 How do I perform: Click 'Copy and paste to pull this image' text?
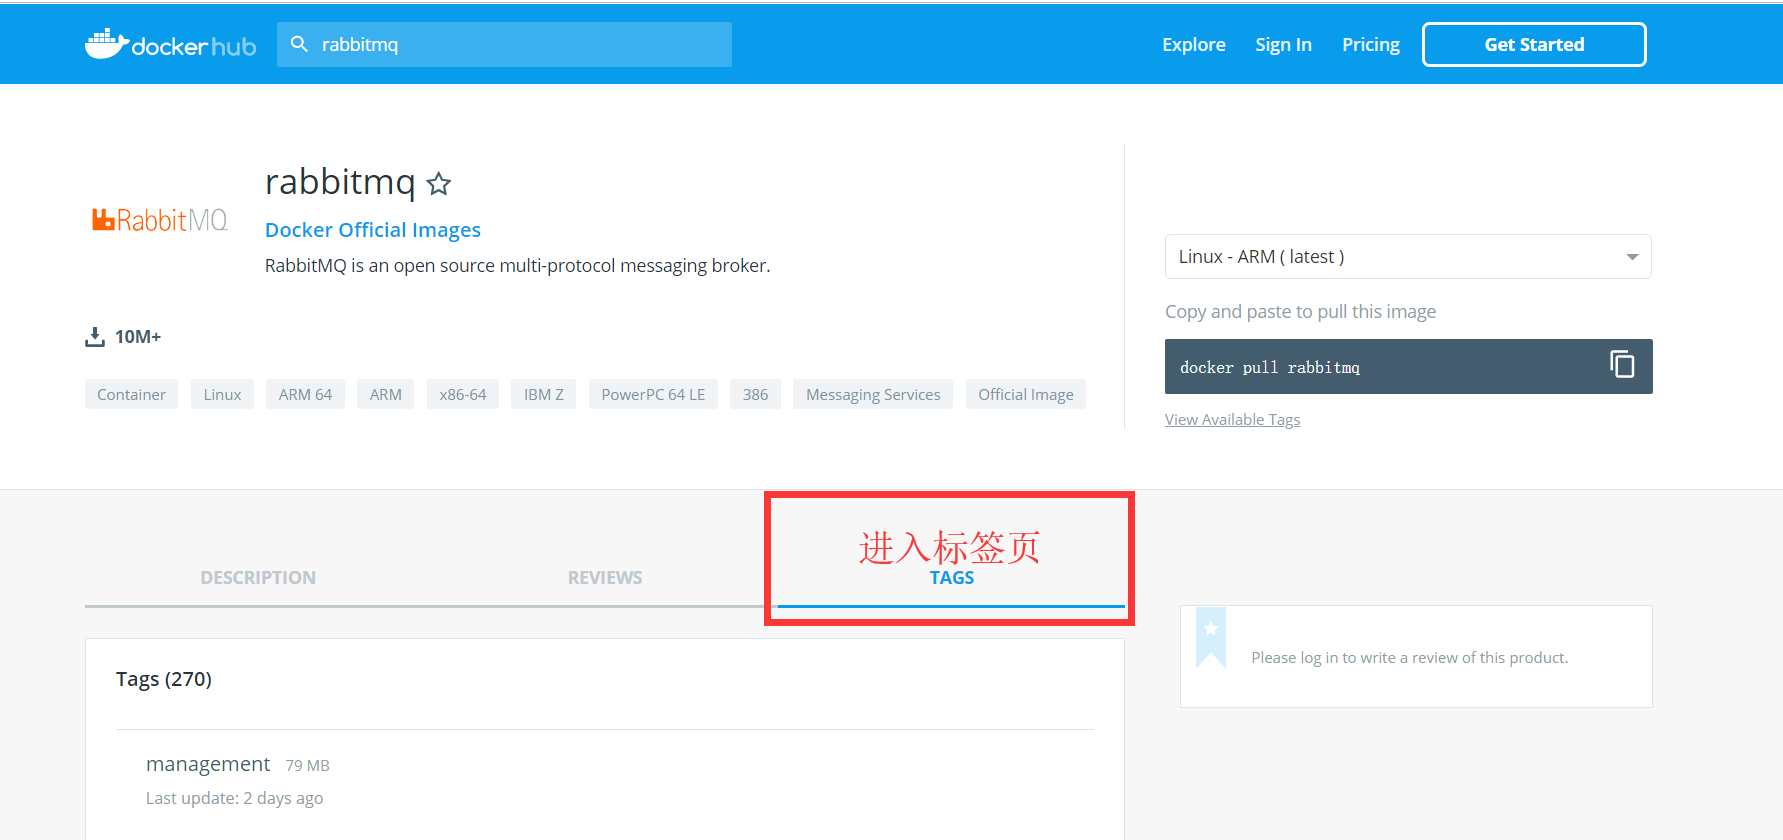(x=1300, y=312)
